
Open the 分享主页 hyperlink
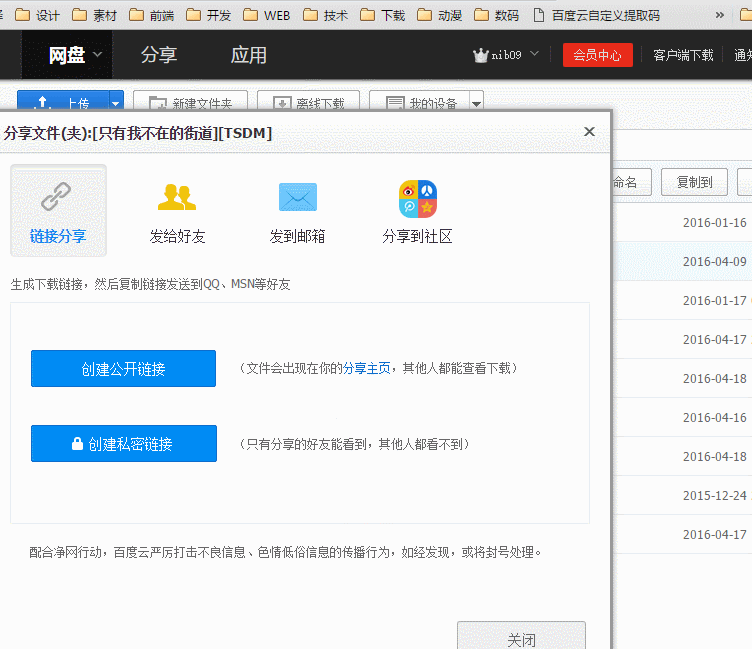[x=367, y=368]
